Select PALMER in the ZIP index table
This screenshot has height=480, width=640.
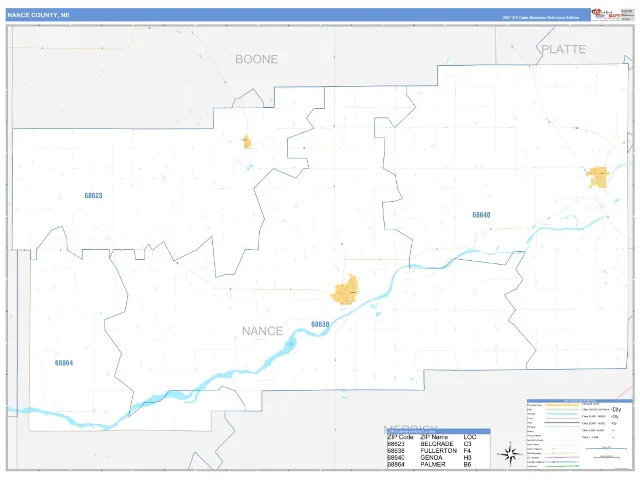pos(433,464)
